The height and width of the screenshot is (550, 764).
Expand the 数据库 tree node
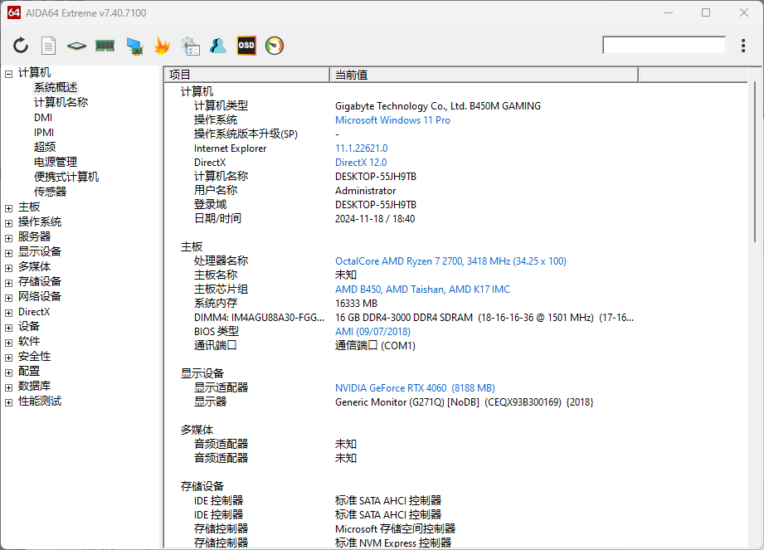9,388
